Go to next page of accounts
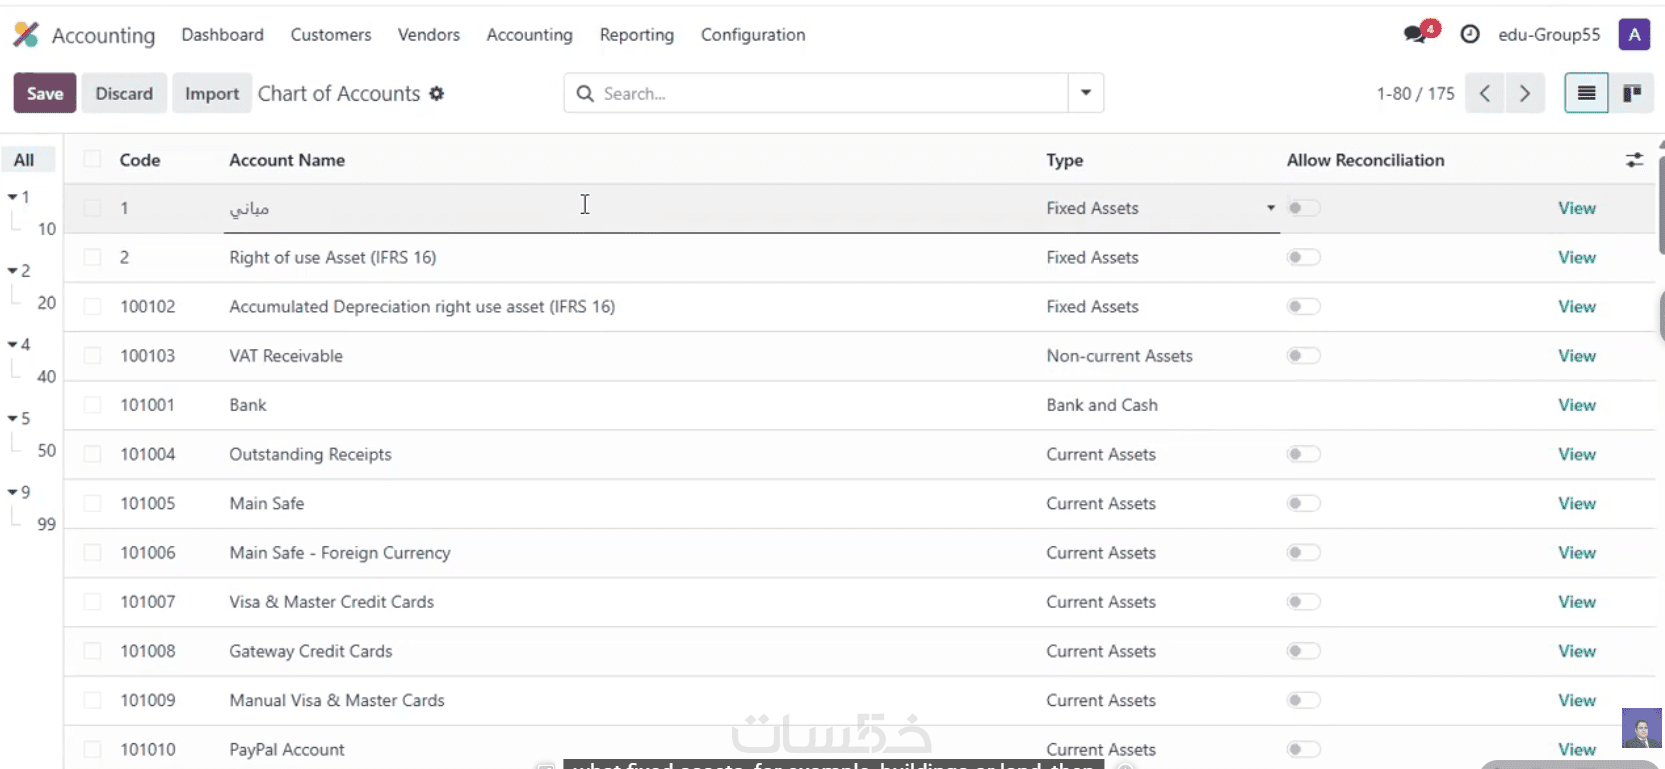This screenshot has width=1665, height=769. point(1525,93)
